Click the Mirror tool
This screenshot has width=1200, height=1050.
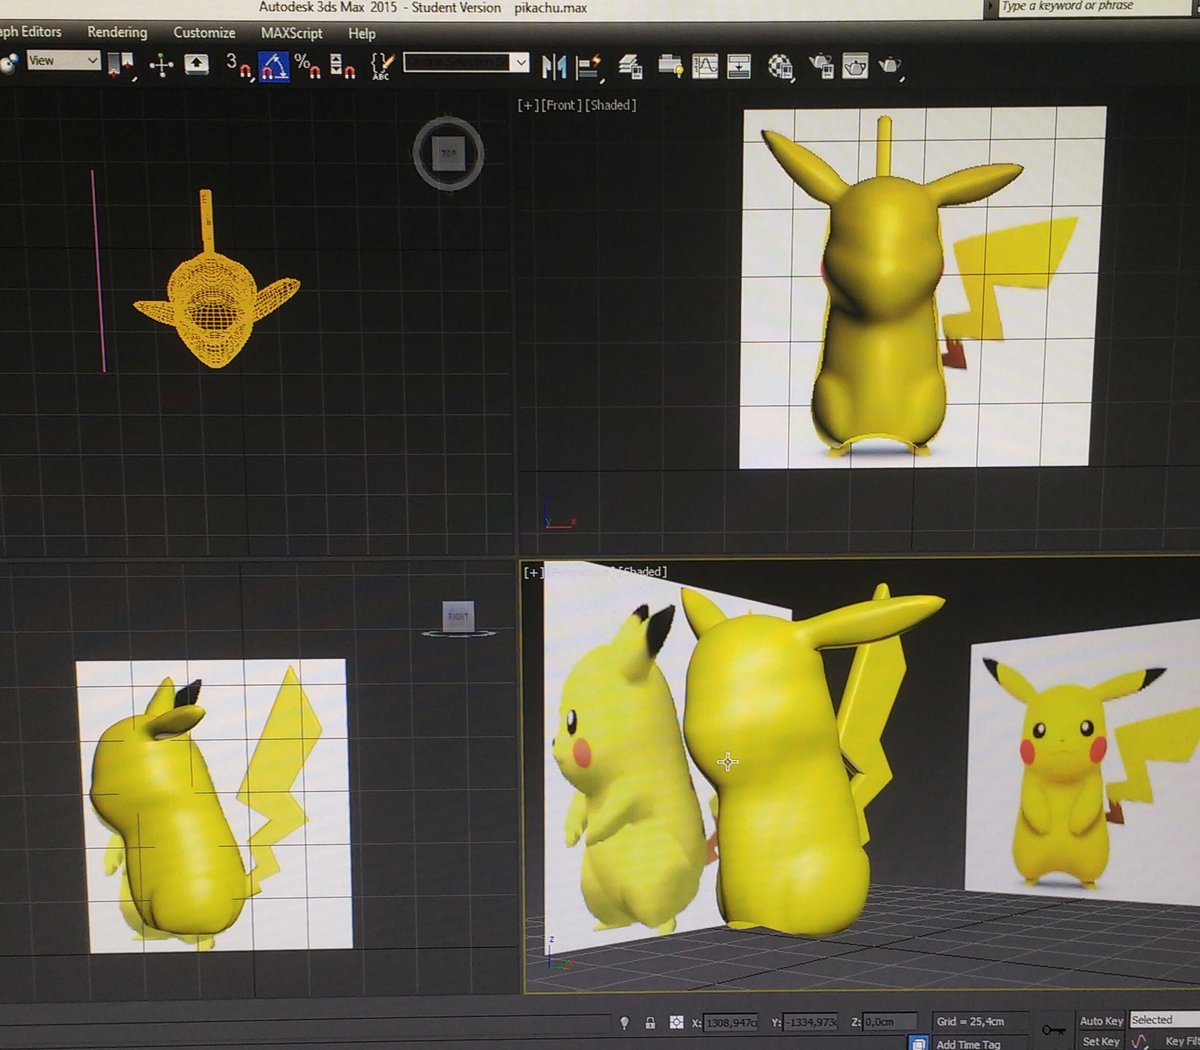click(x=554, y=67)
